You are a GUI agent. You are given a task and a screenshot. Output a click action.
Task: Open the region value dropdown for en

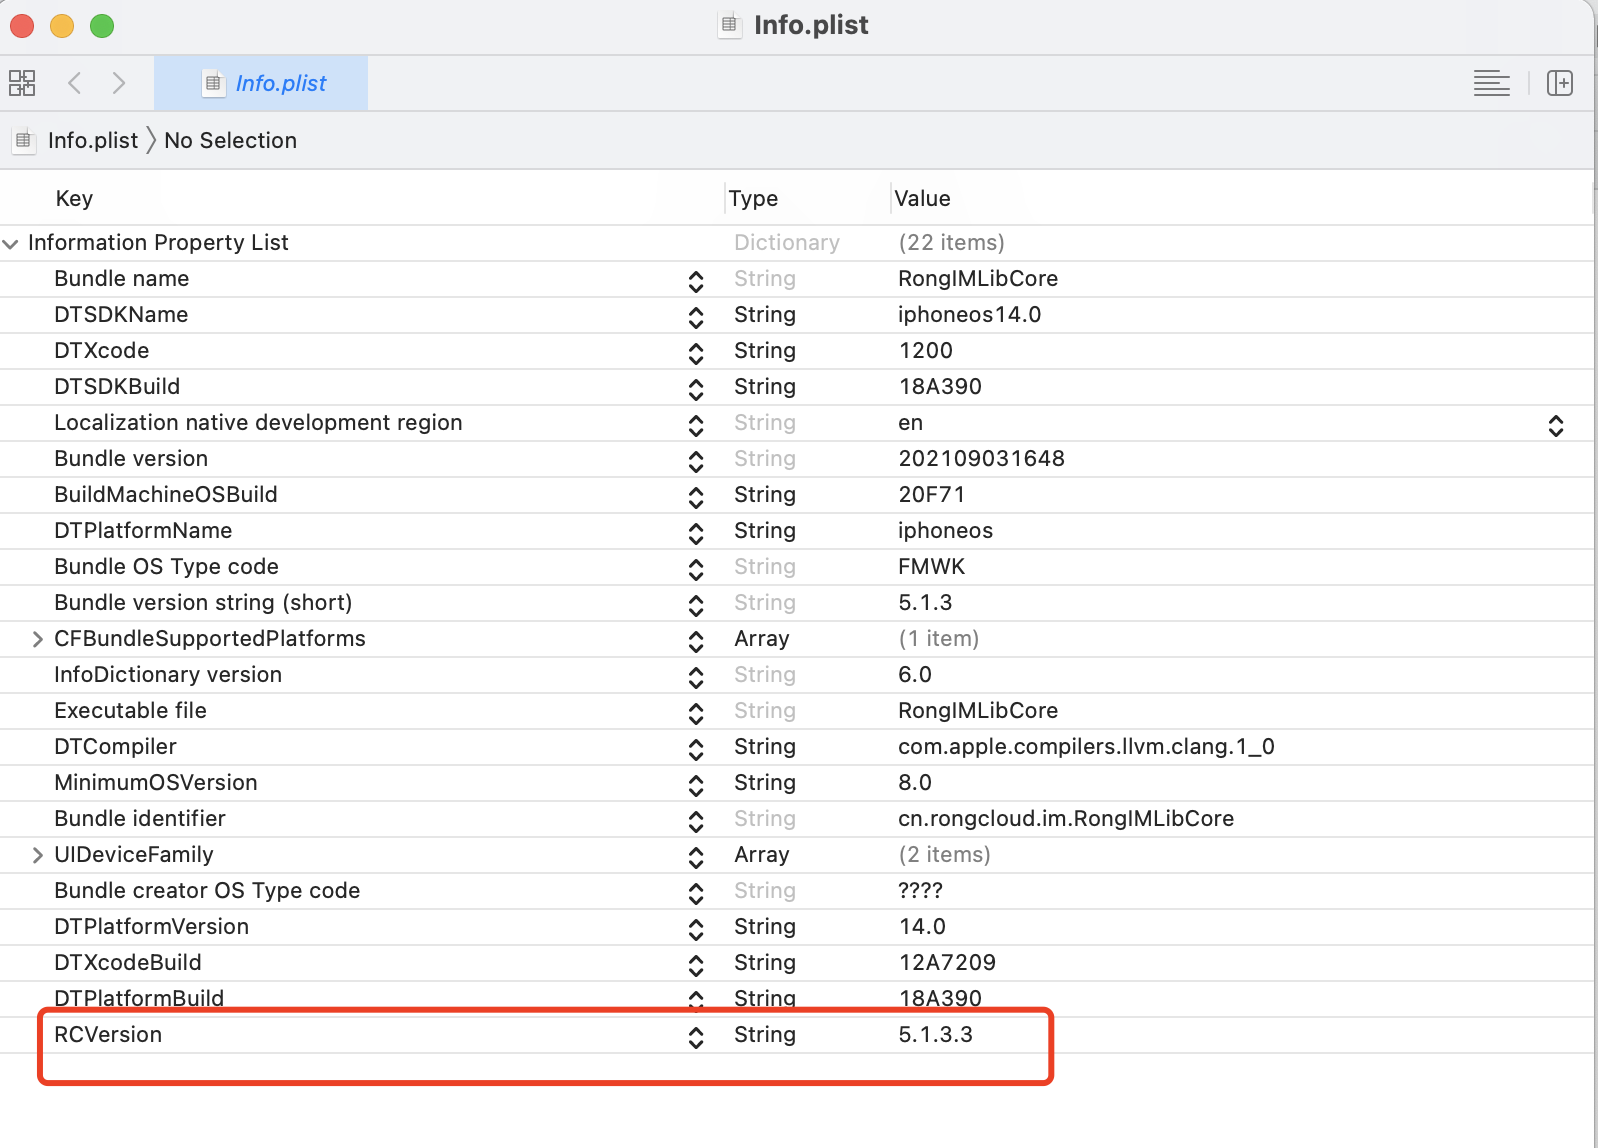[1556, 426]
